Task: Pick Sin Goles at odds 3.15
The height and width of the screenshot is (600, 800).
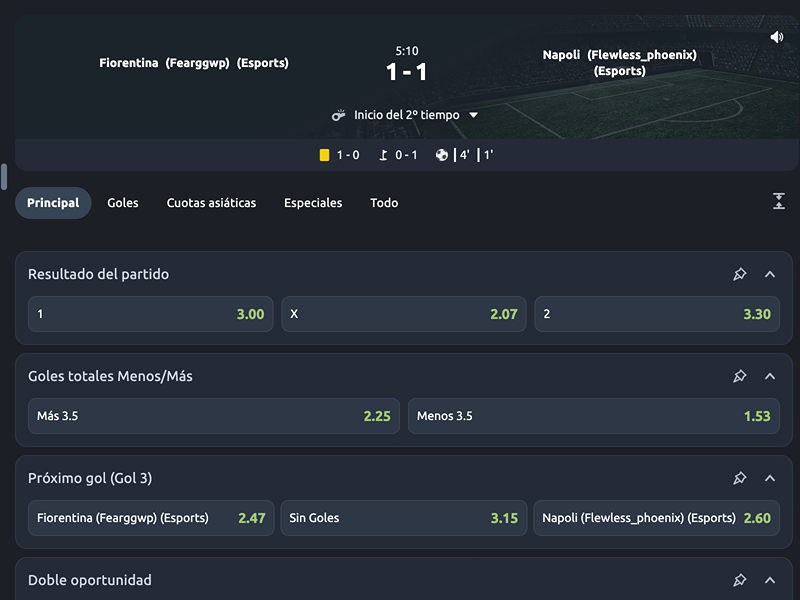Action: point(403,518)
